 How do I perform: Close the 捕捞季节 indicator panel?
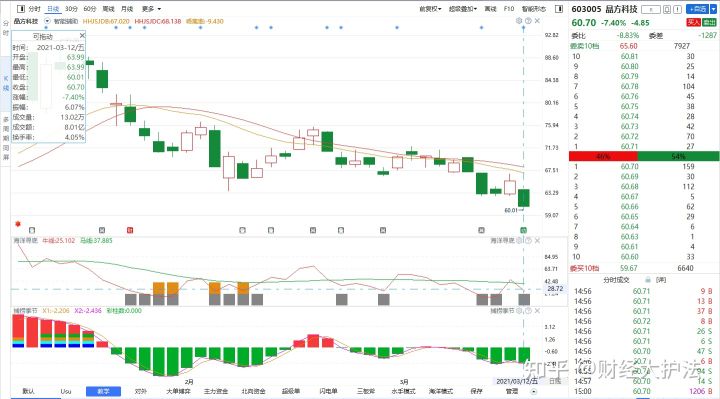[537, 311]
